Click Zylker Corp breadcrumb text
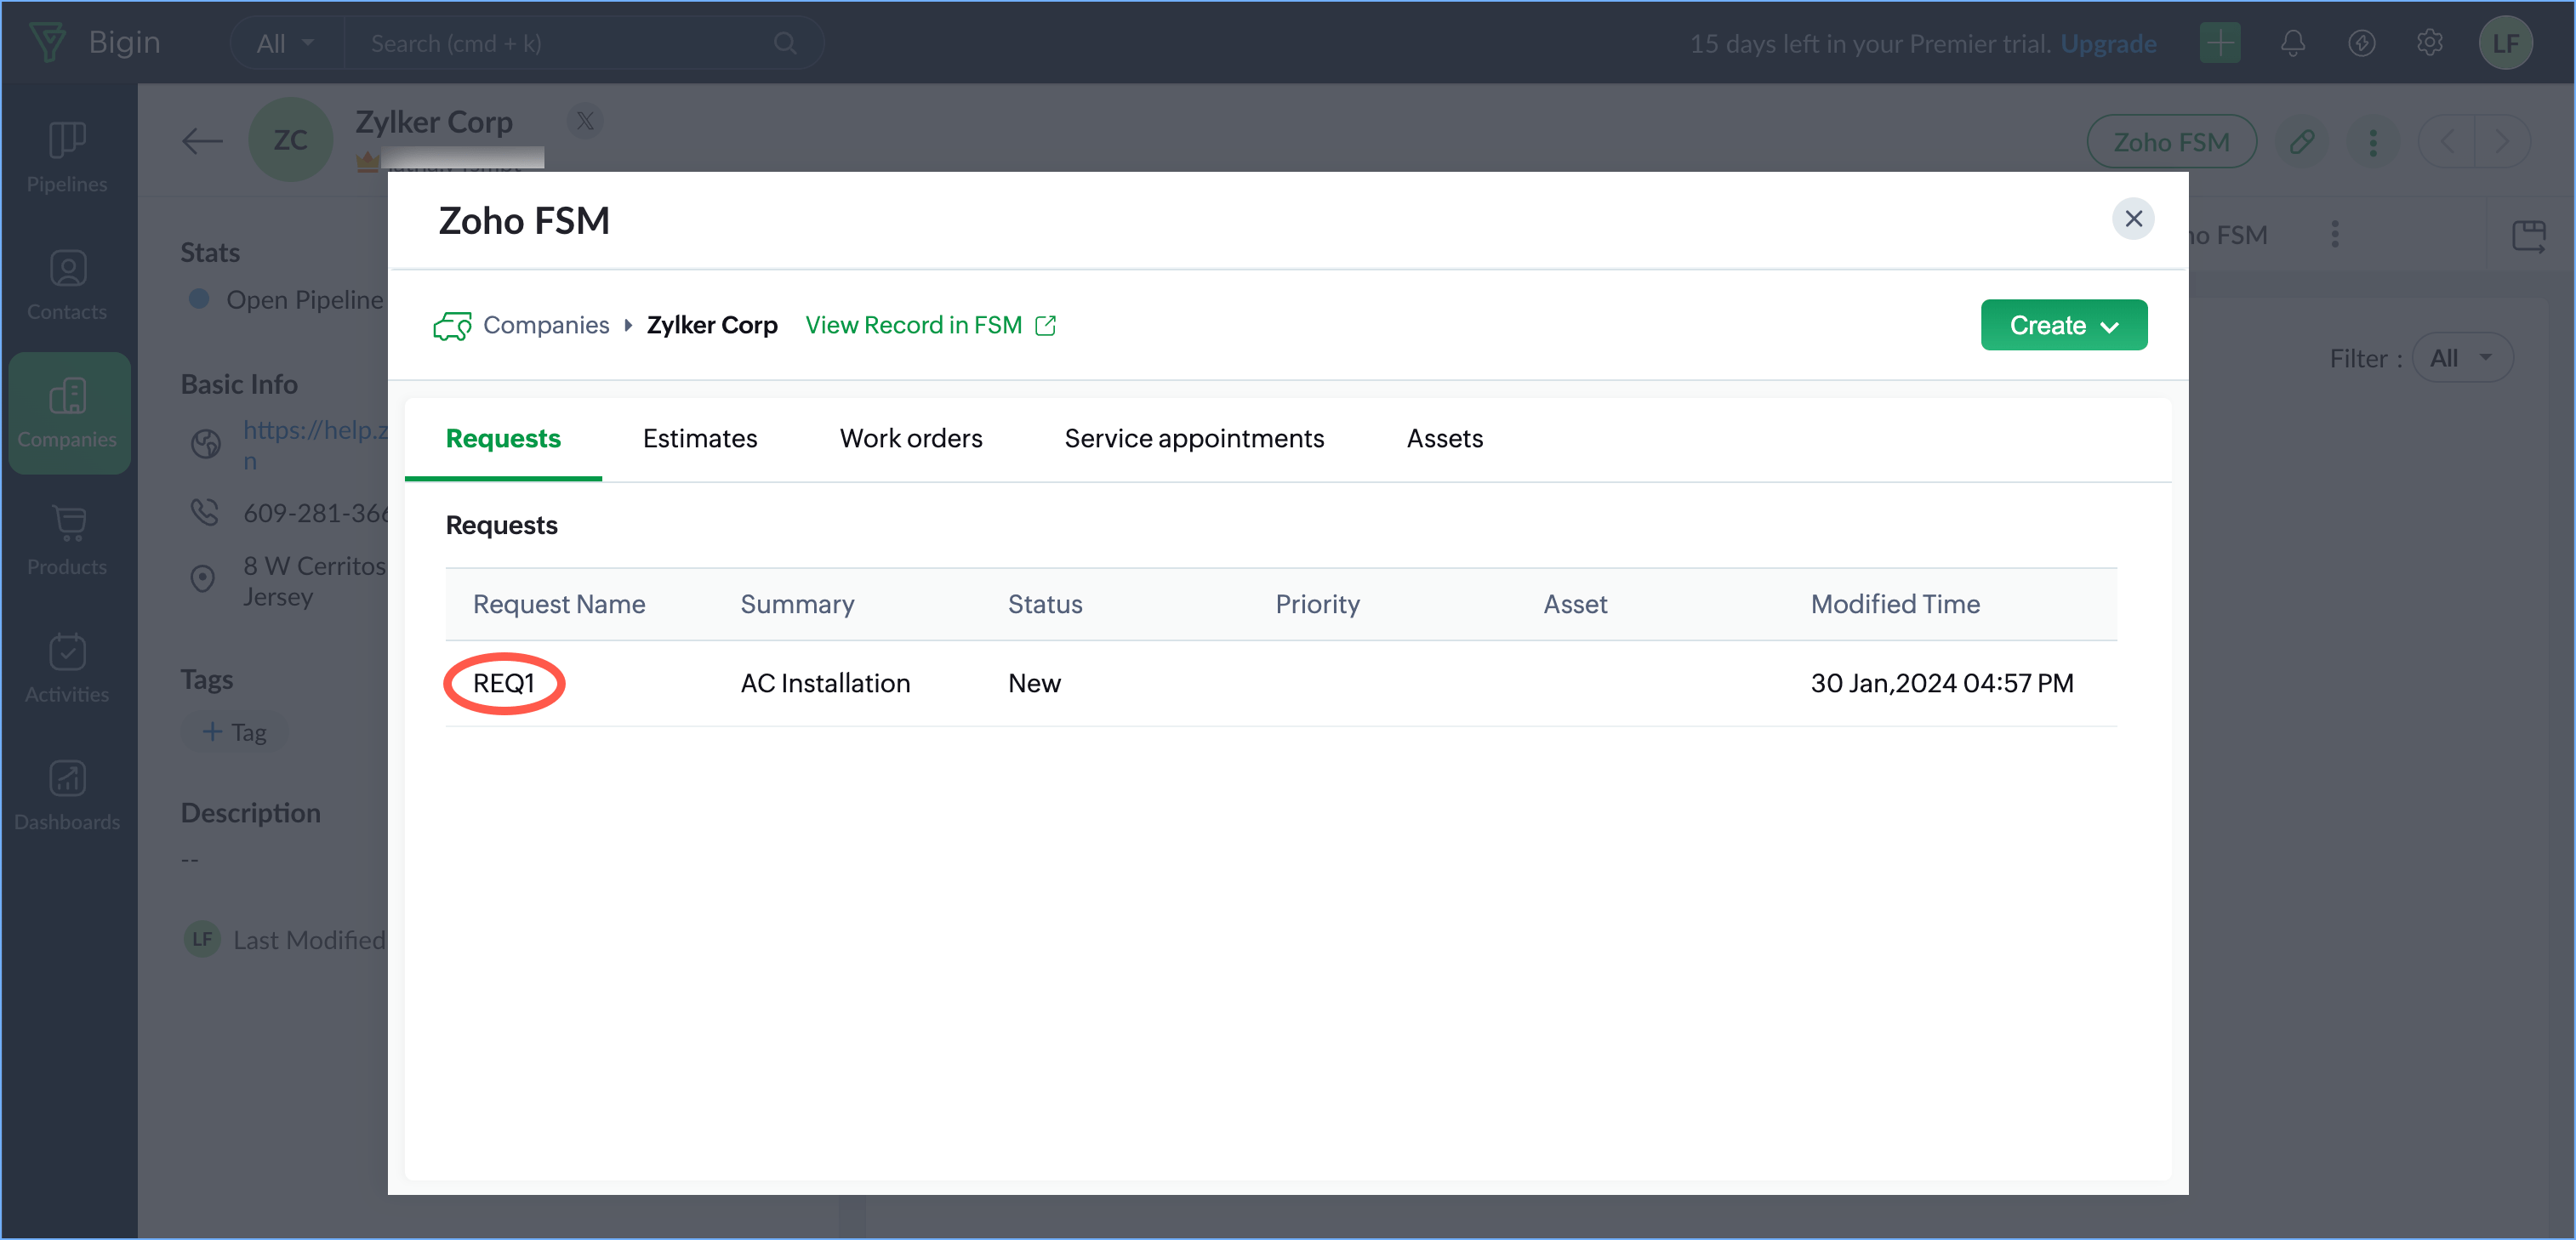Image resolution: width=2576 pixels, height=1240 pixels. point(712,325)
